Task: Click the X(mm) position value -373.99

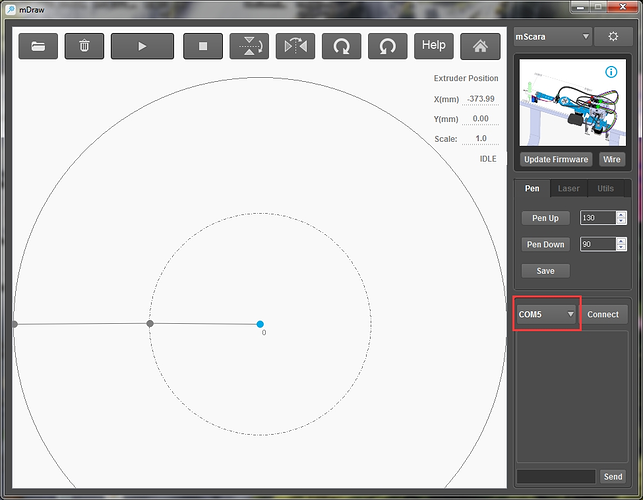Action: click(481, 99)
